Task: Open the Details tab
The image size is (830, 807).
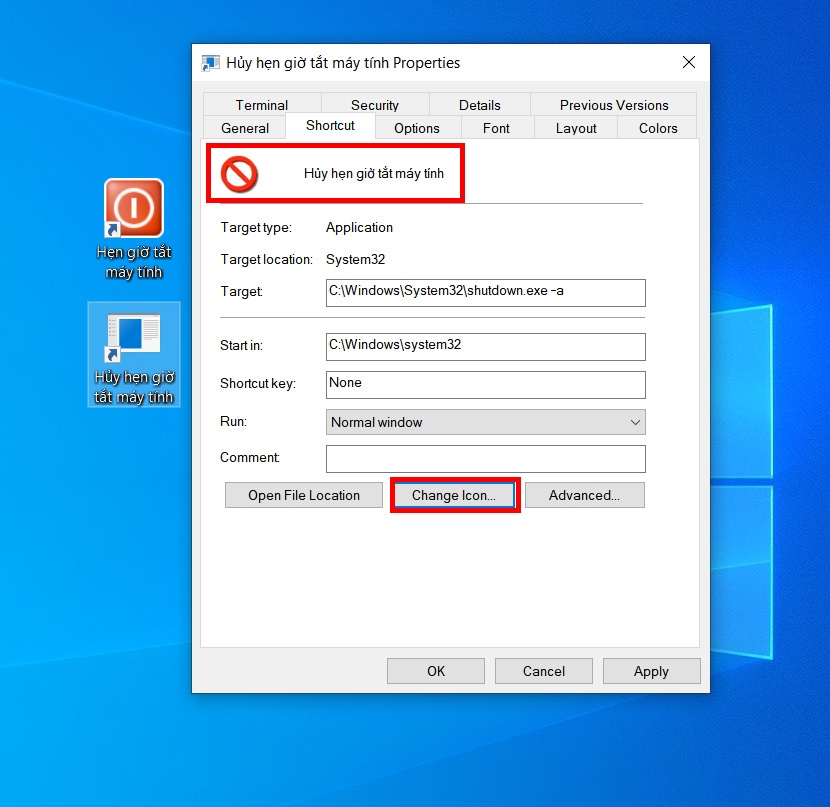Action: 480,105
